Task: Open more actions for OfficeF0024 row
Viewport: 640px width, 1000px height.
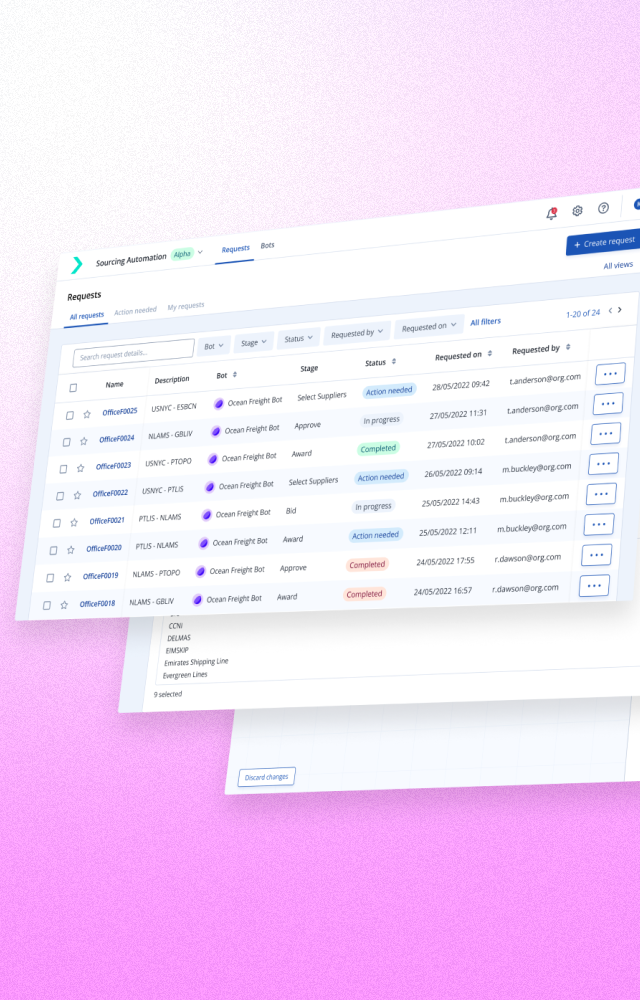Action: tap(607, 404)
